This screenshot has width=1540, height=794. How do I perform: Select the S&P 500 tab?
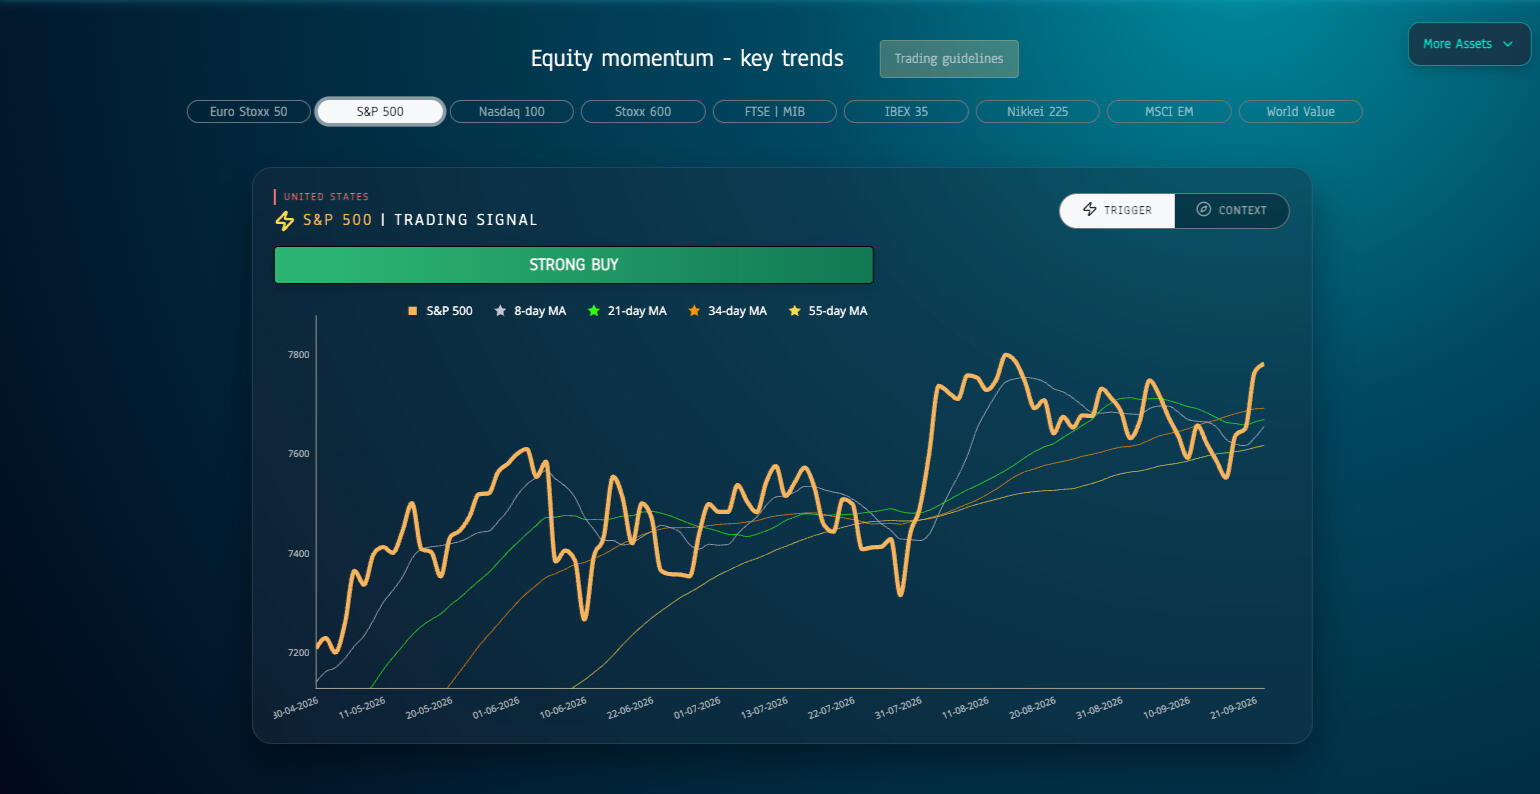click(380, 112)
